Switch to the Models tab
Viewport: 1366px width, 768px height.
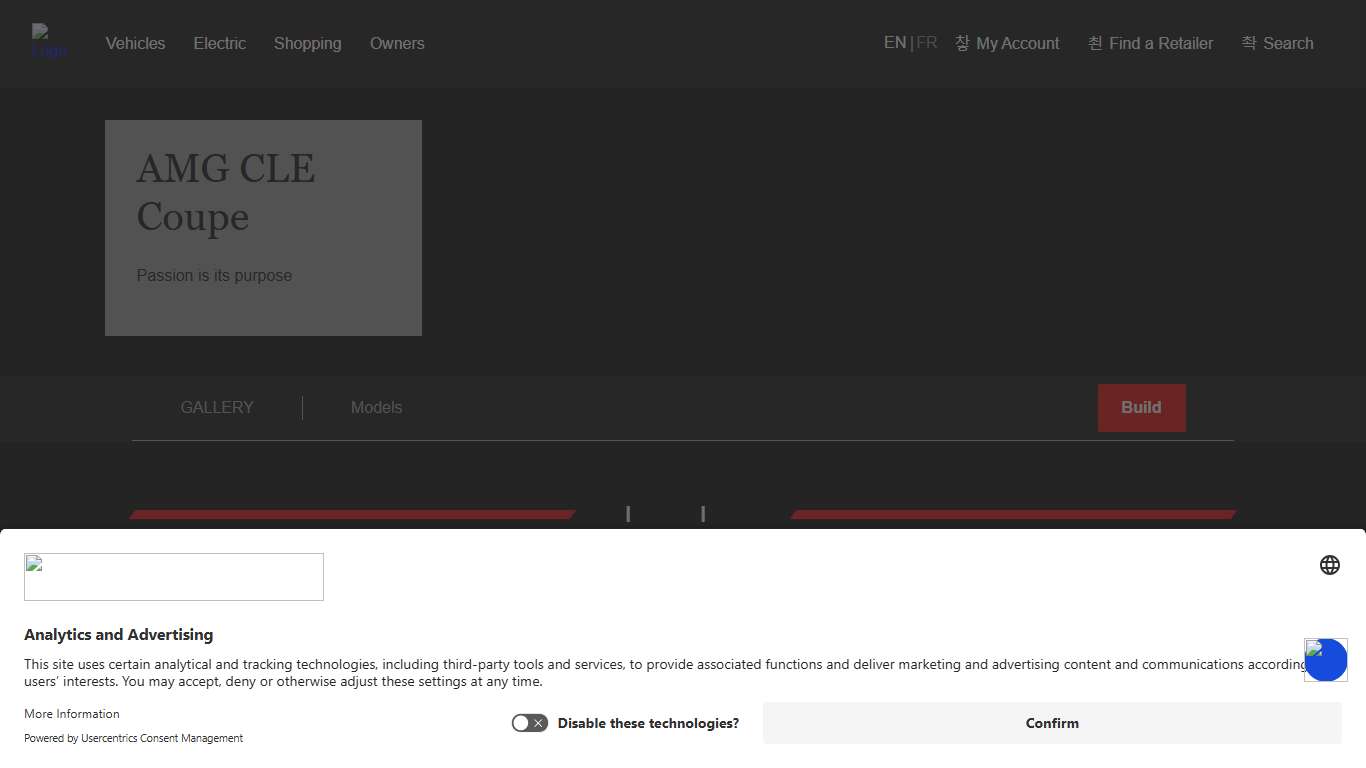point(376,407)
